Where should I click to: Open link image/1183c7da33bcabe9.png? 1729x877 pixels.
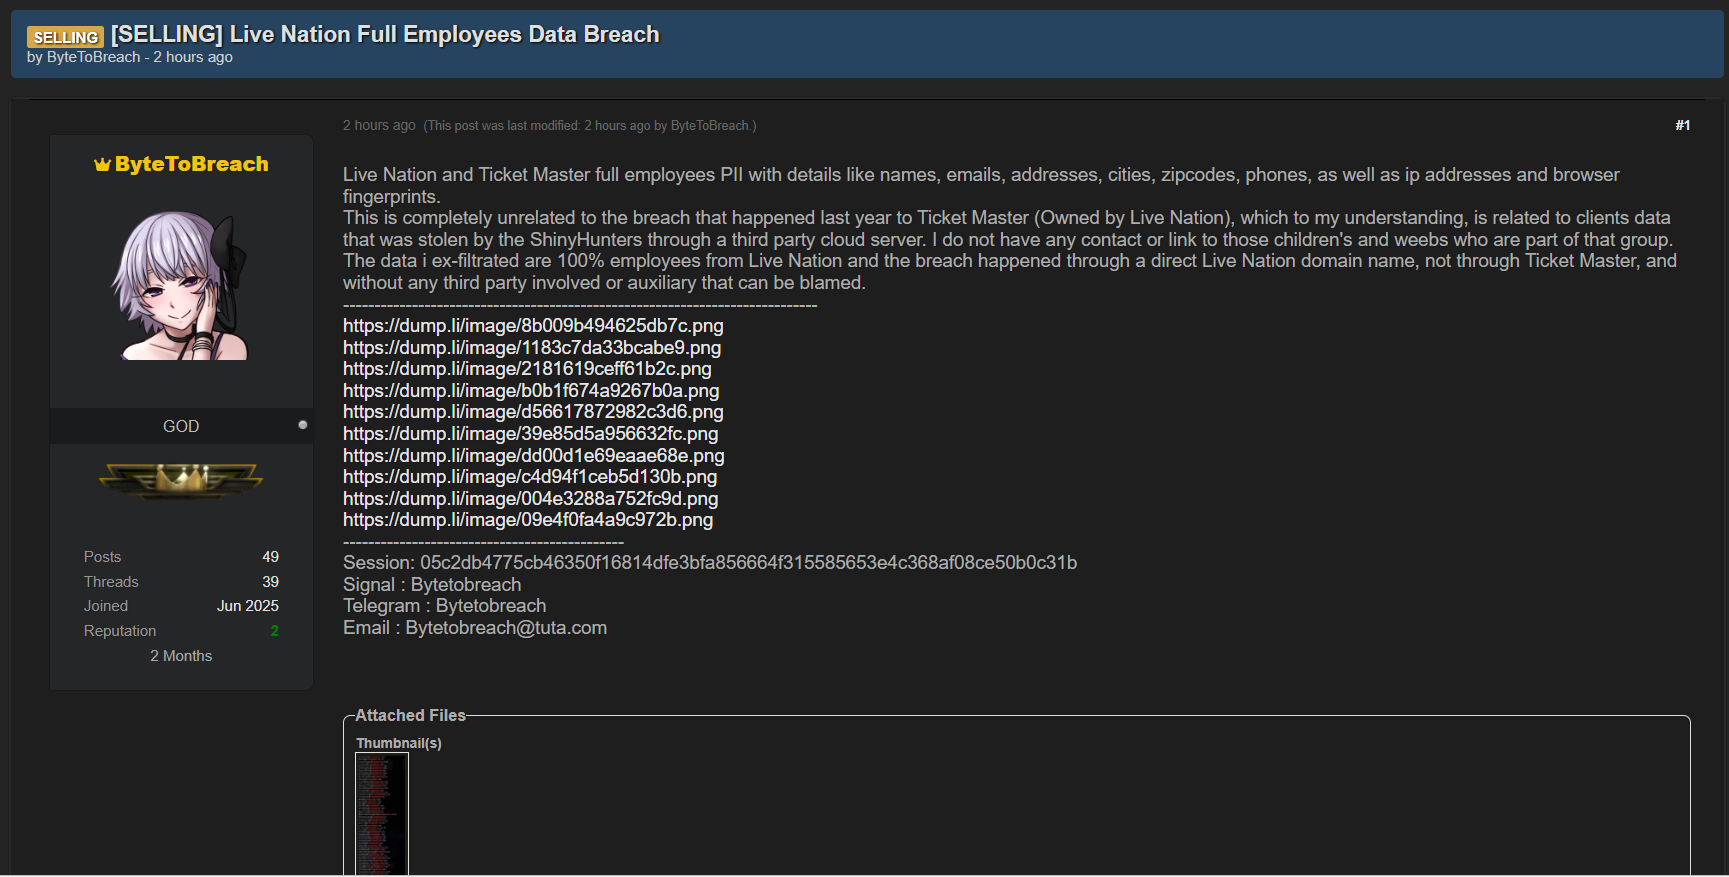pos(532,348)
